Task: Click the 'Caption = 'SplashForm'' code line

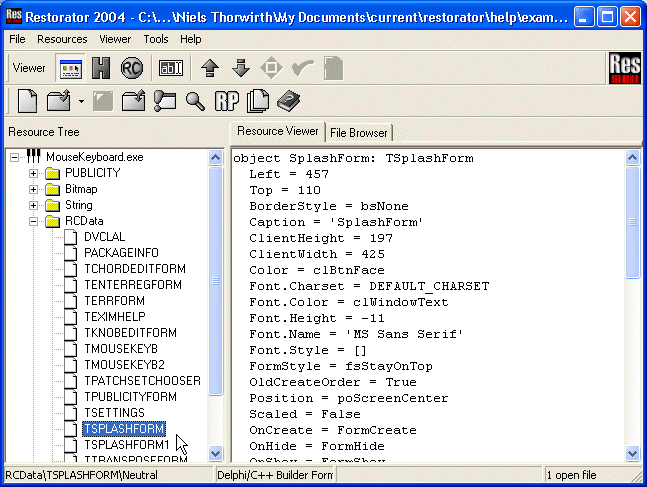Action: click(x=336, y=222)
